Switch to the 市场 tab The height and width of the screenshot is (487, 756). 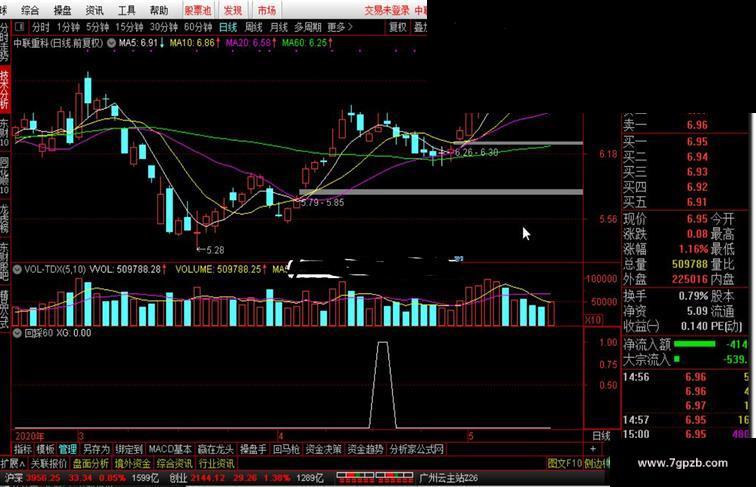coord(267,10)
